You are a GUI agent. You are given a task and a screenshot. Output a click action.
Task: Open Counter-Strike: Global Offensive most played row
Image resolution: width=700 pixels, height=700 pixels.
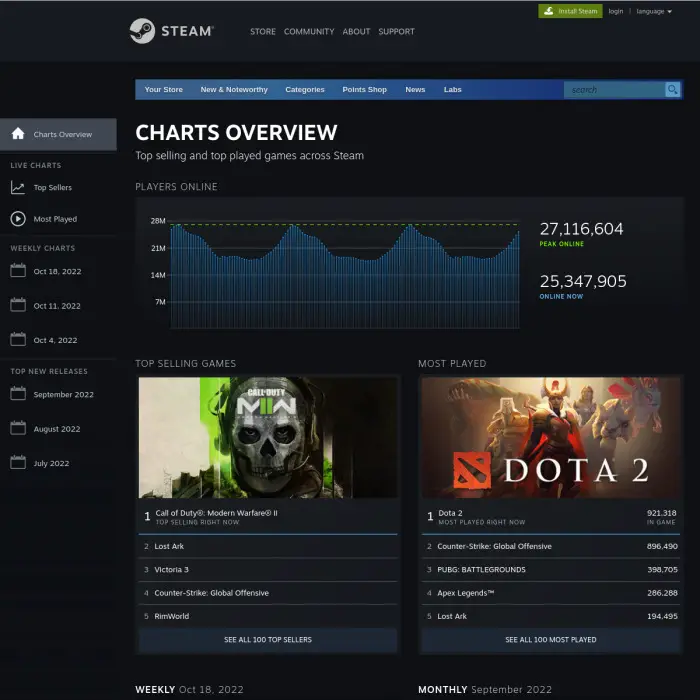(x=550, y=546)
